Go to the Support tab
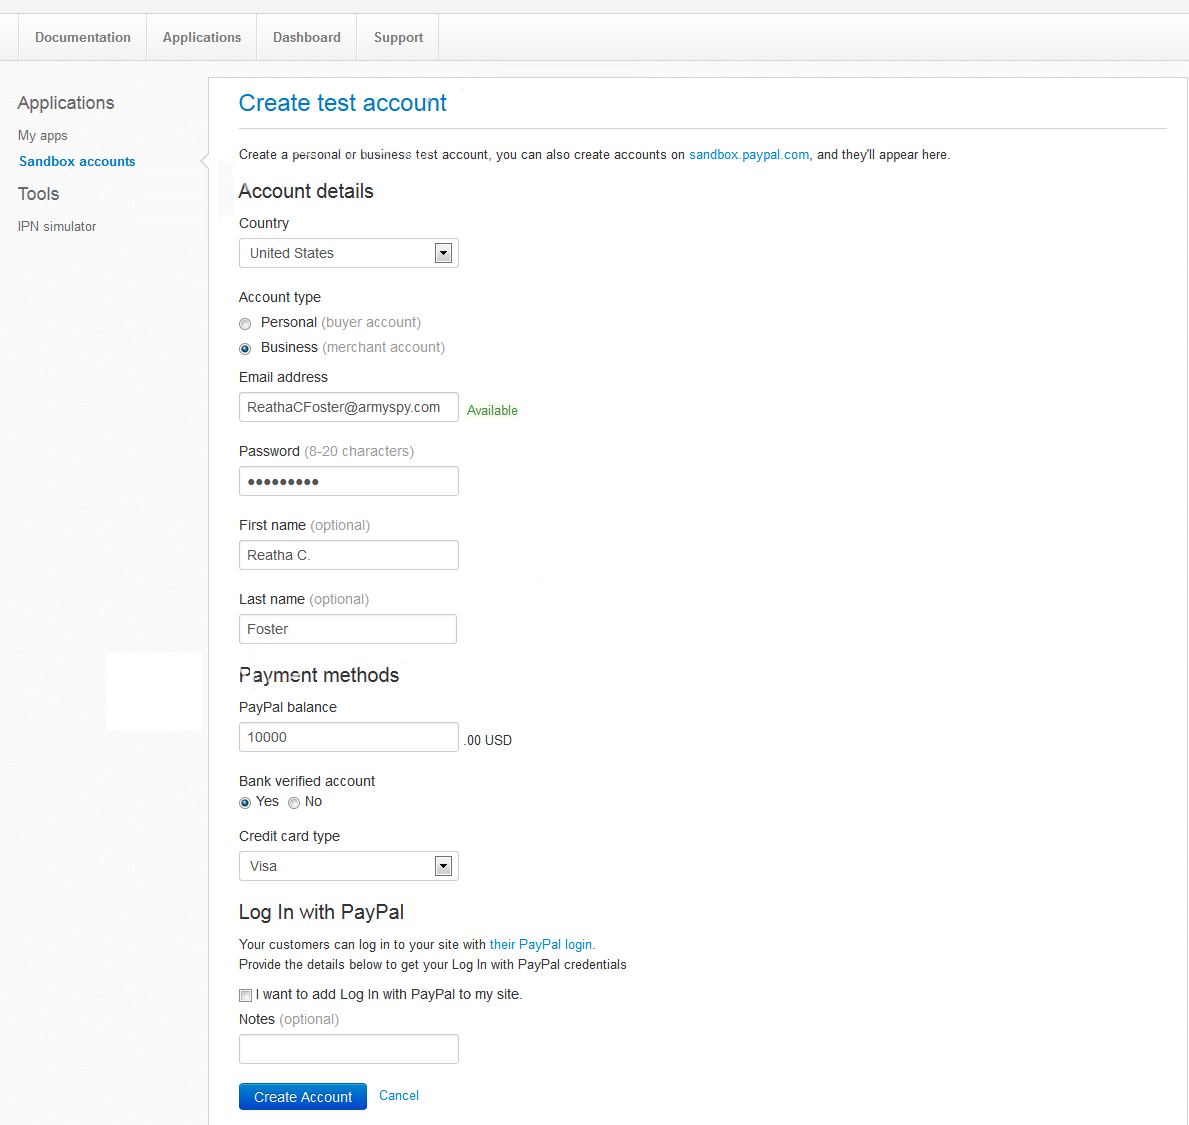Viewport: 1189px width, 1125px height. [x=398, y=37]
